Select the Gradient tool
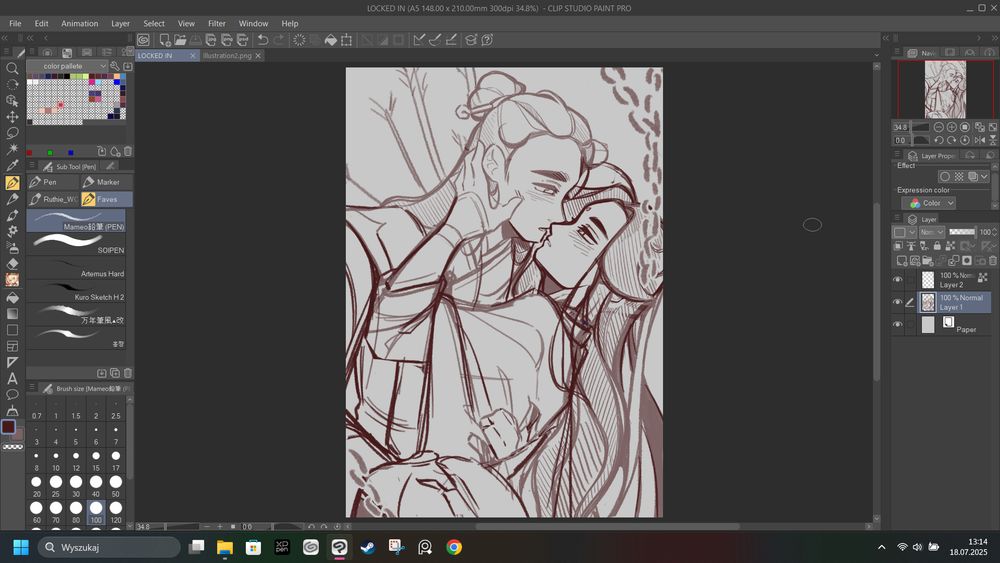The width and height of the screenshot is (1000, 563). [x=11, y=313]
